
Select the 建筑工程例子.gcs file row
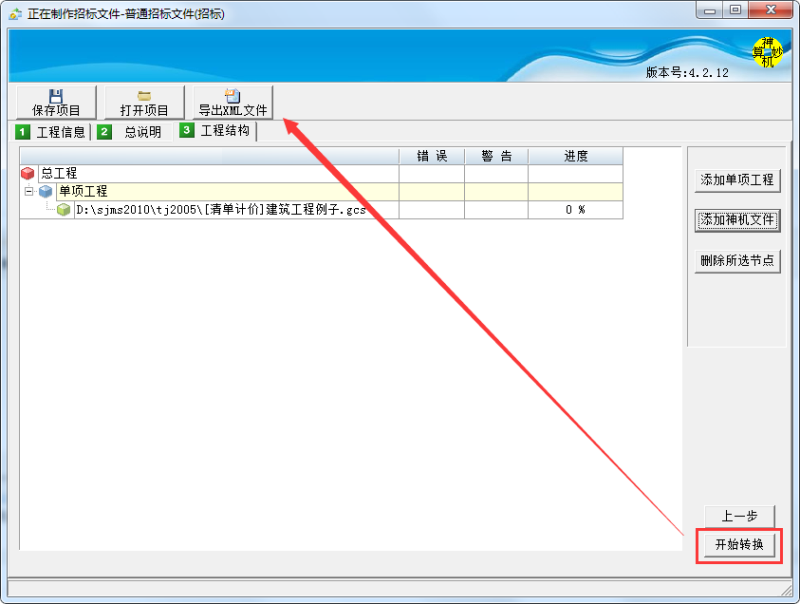[221, 210]
